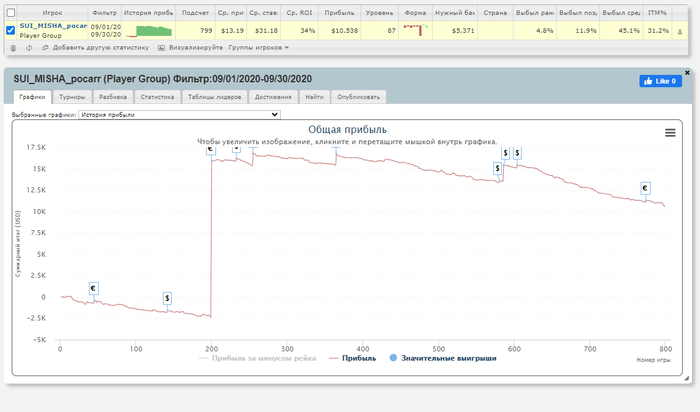
Task: Open the 'Разбивка' tab
Action: click(x=113, y=97)
